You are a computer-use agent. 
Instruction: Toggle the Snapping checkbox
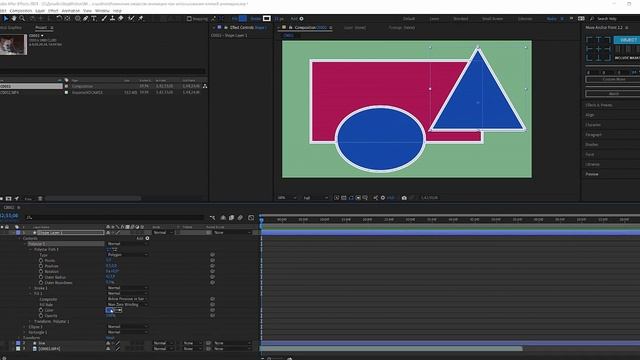click(x=189, y=19)
